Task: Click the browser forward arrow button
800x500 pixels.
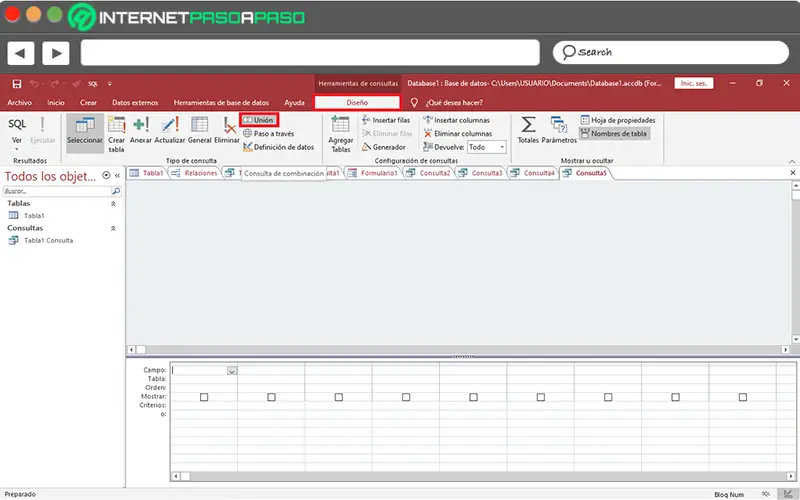Action: coord(56,53)
